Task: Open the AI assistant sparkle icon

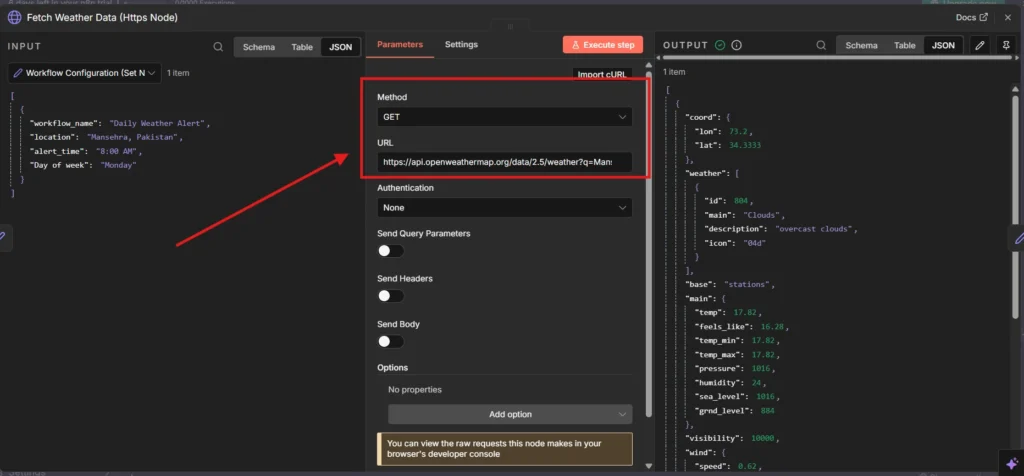Action: pos(1011,462)
